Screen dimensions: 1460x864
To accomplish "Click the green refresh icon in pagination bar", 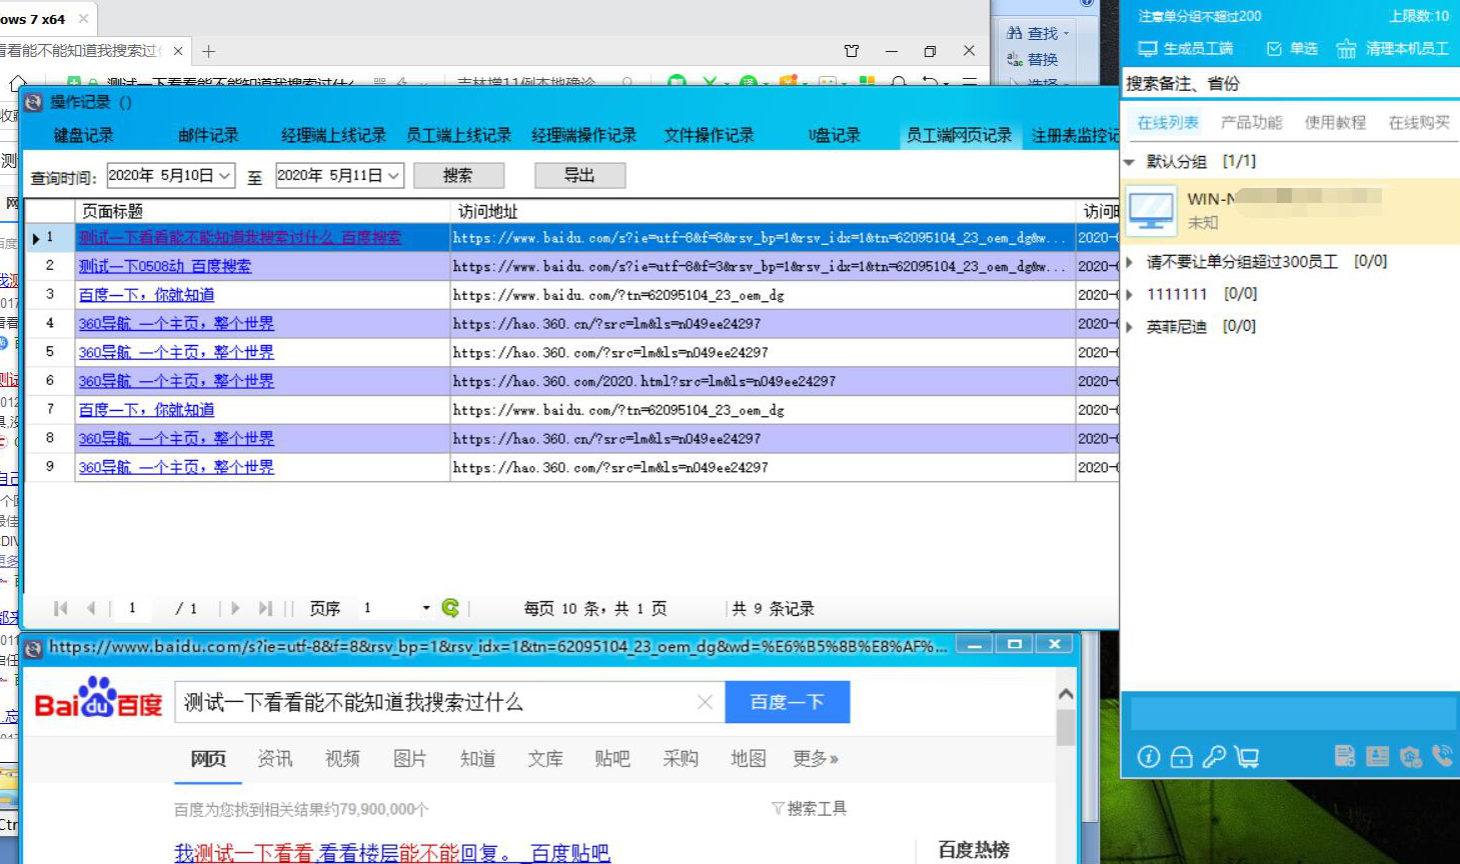I will pyautogui.click(x=451, y=608).
